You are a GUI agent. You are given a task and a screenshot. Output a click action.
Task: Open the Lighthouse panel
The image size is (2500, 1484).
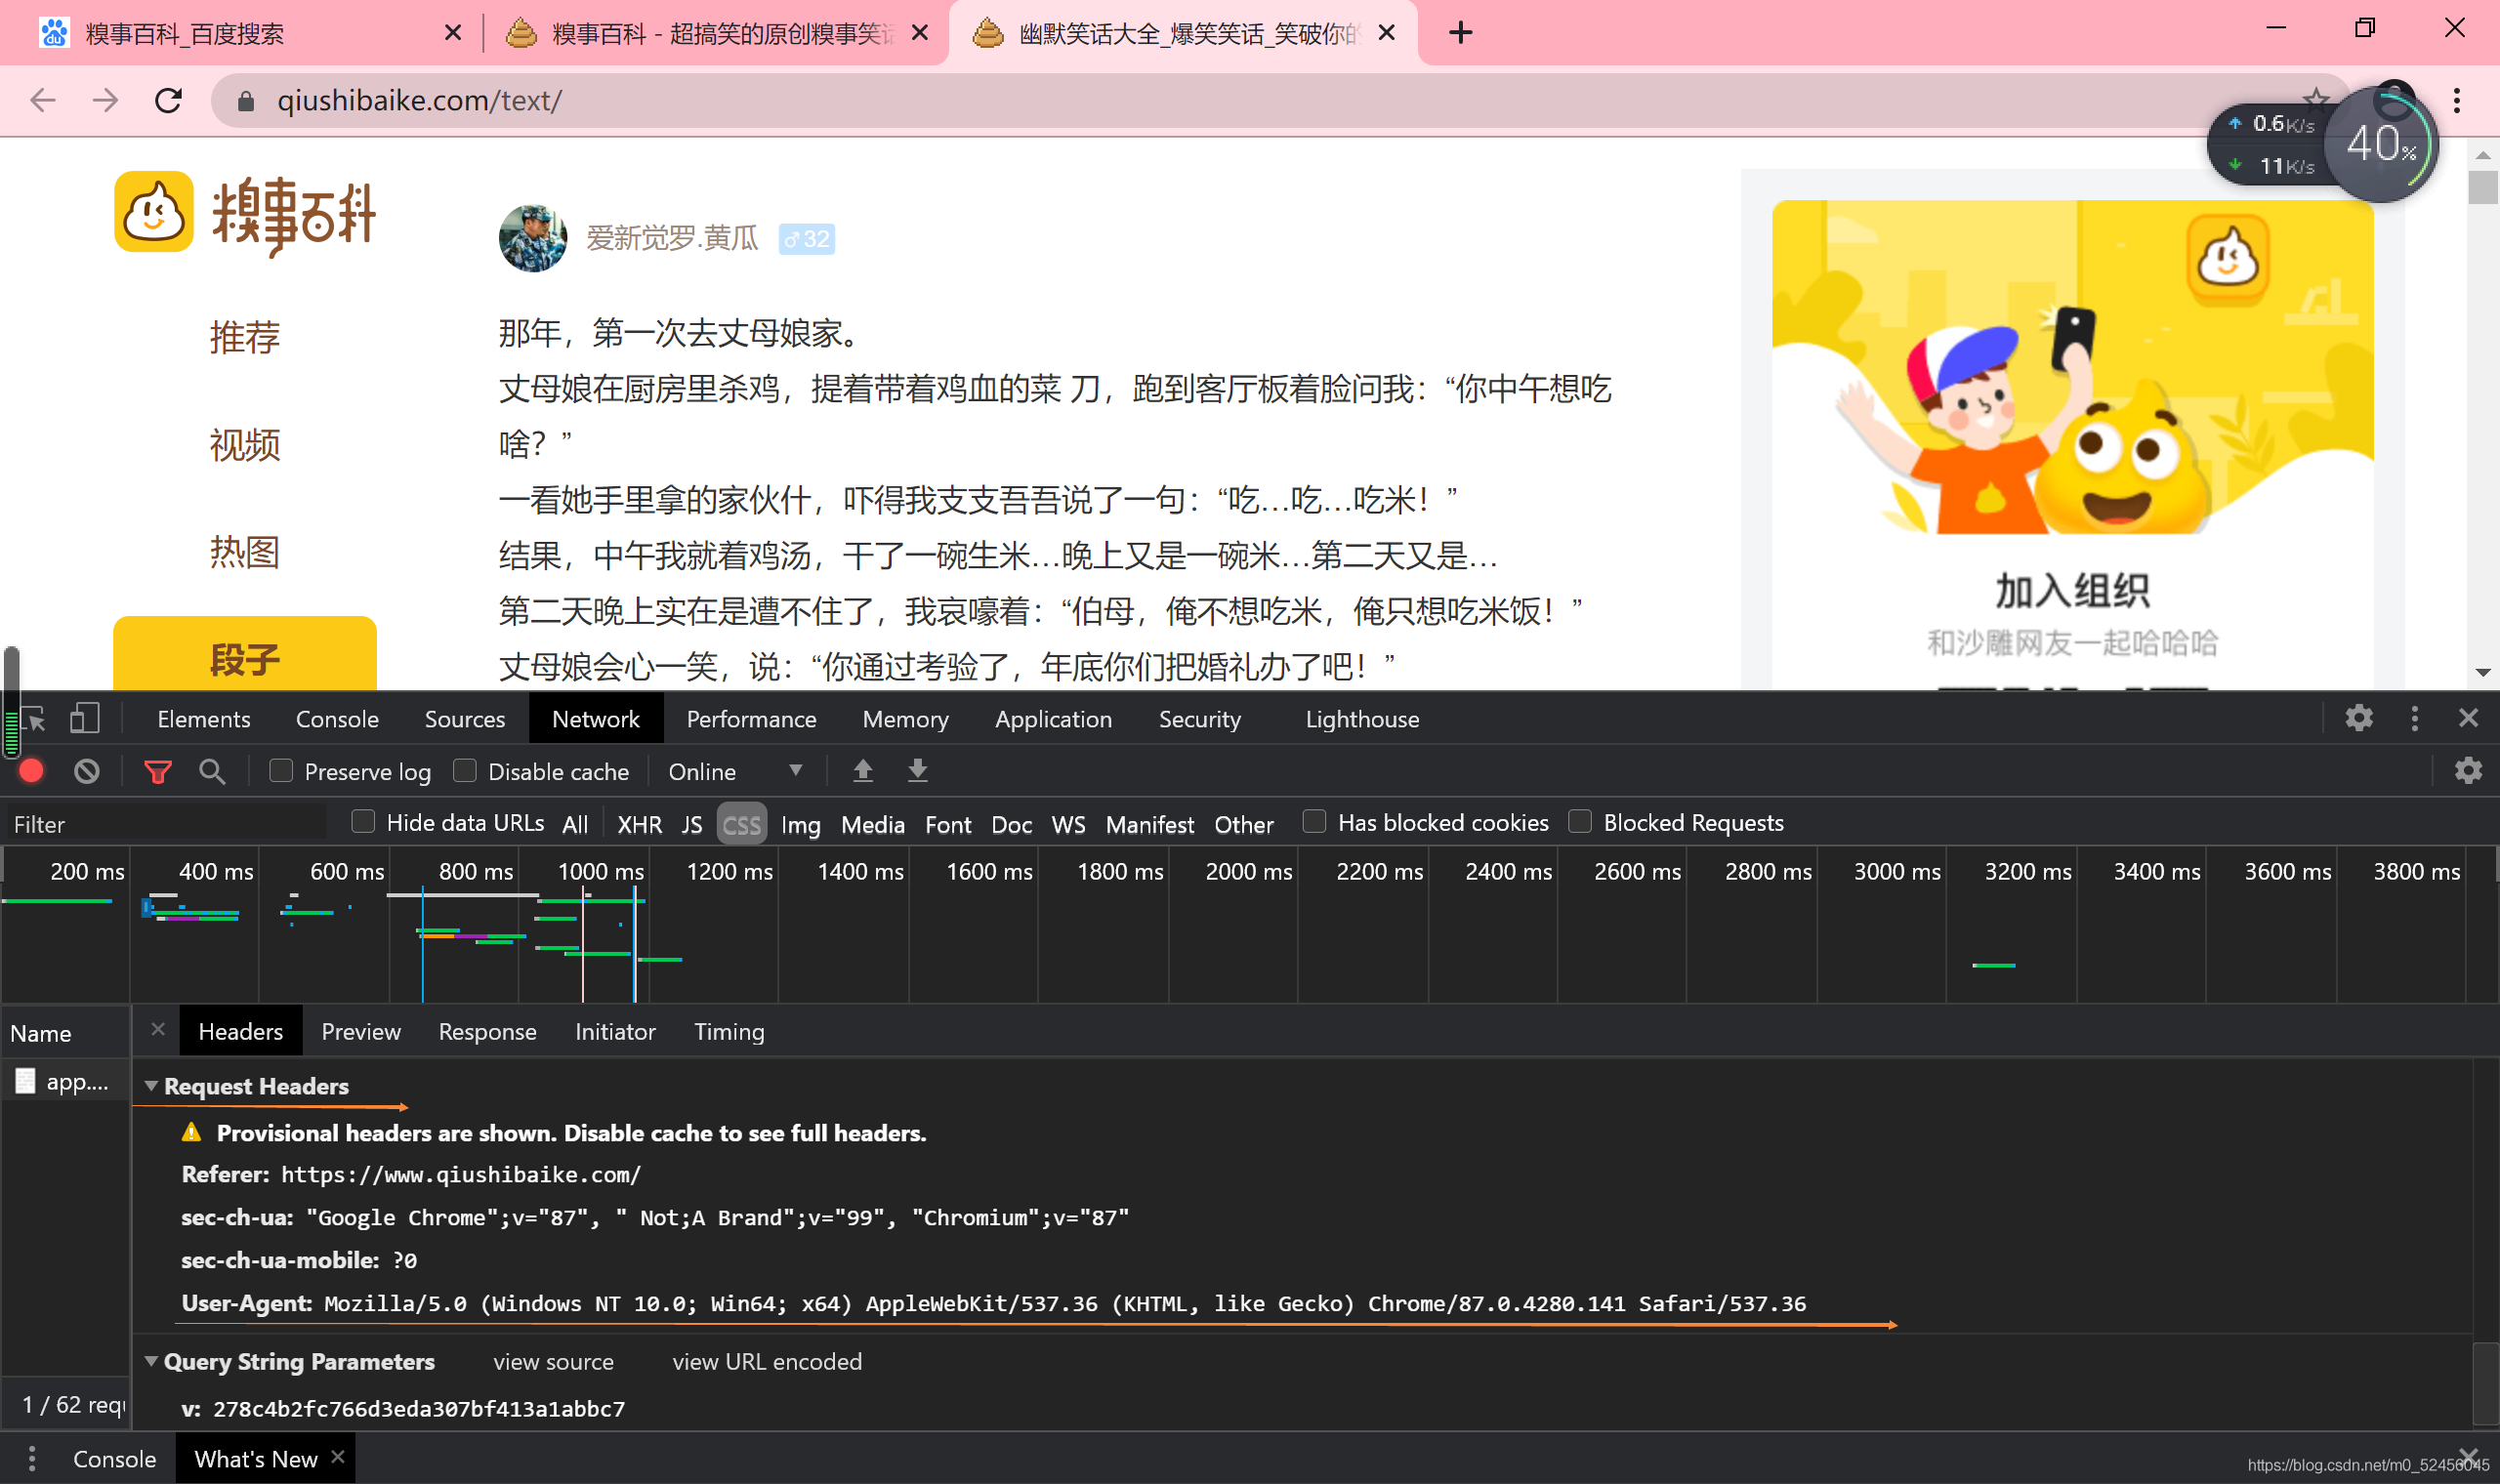point(1362,719)
